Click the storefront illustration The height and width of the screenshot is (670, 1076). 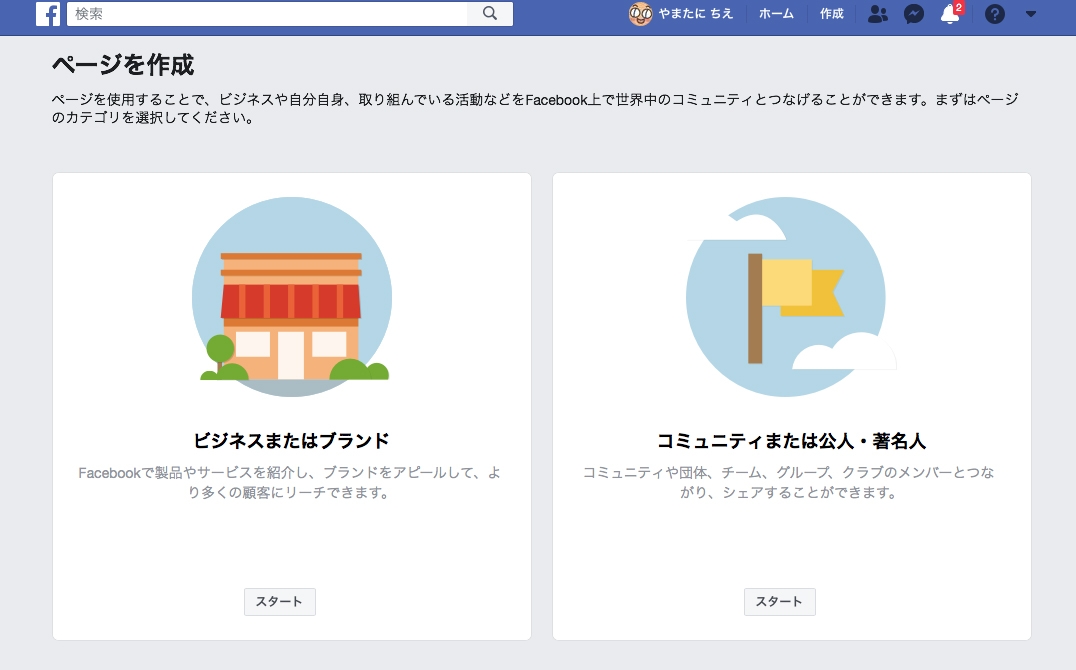coord(292,297)
